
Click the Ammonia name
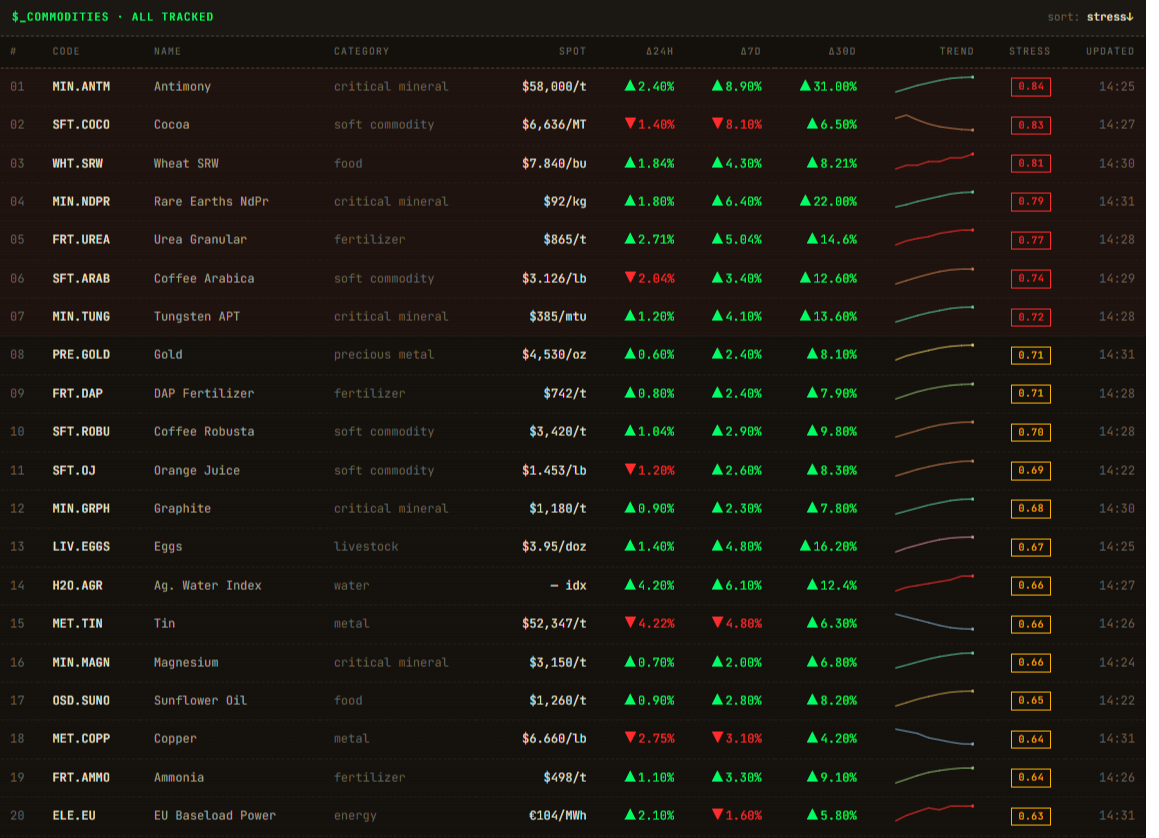coord(179,777)
